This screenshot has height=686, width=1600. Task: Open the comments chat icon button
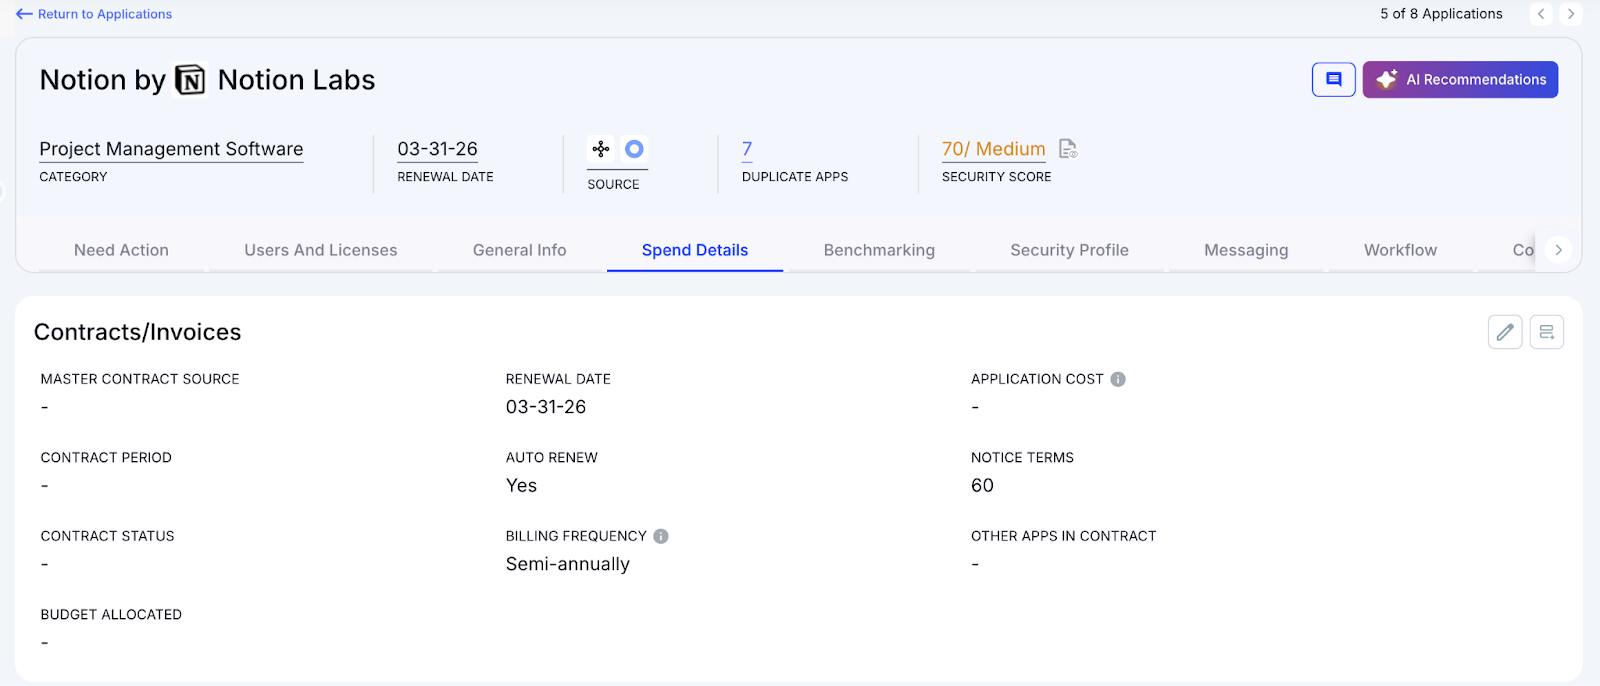1334,80
